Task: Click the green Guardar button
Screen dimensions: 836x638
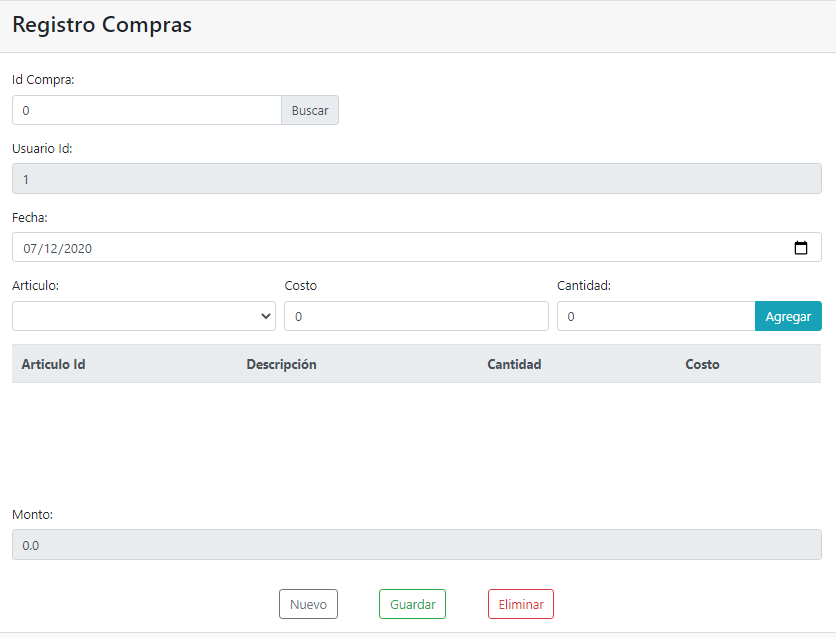Action: [x=412, y=603]
